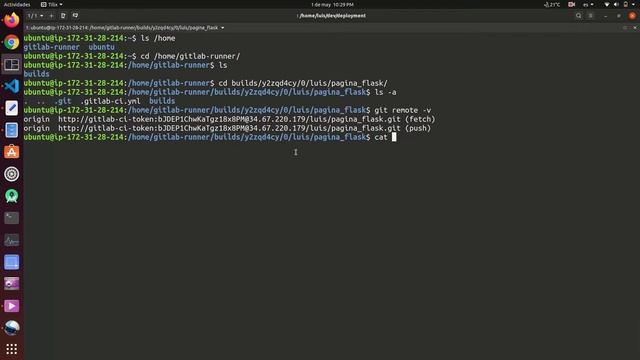The image size is (640, 360).
Task: Close the terminal pane with x
Action: click(x=635, y=28)
